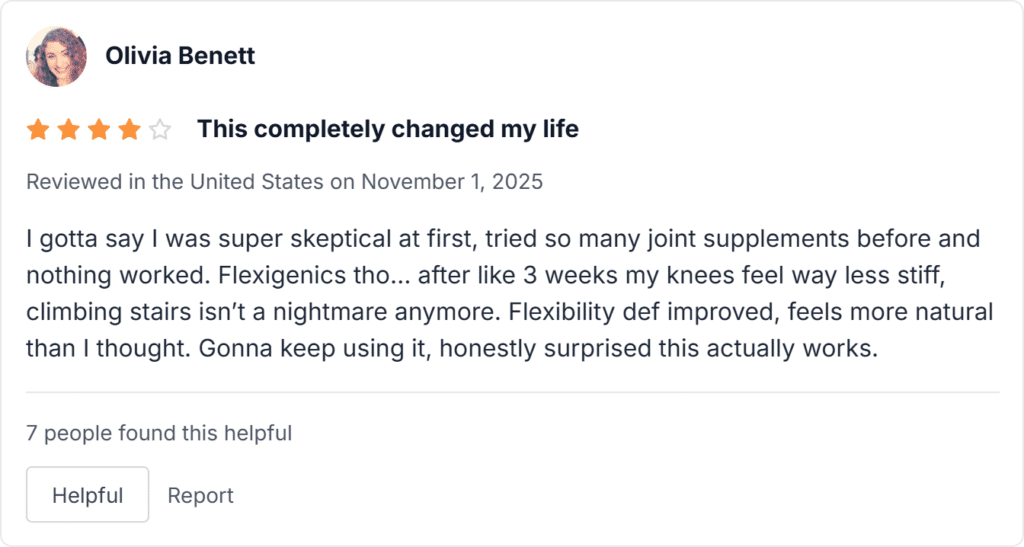
Task: Click the first orange rating star
Action: coord(38,129)
